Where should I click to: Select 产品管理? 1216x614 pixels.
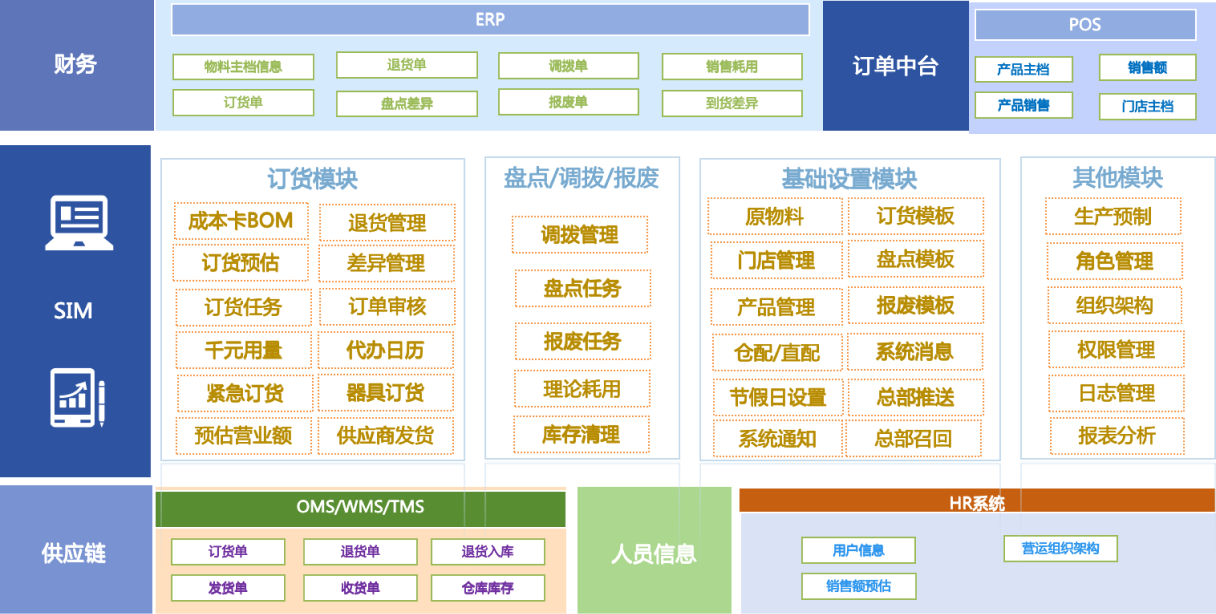777,307
